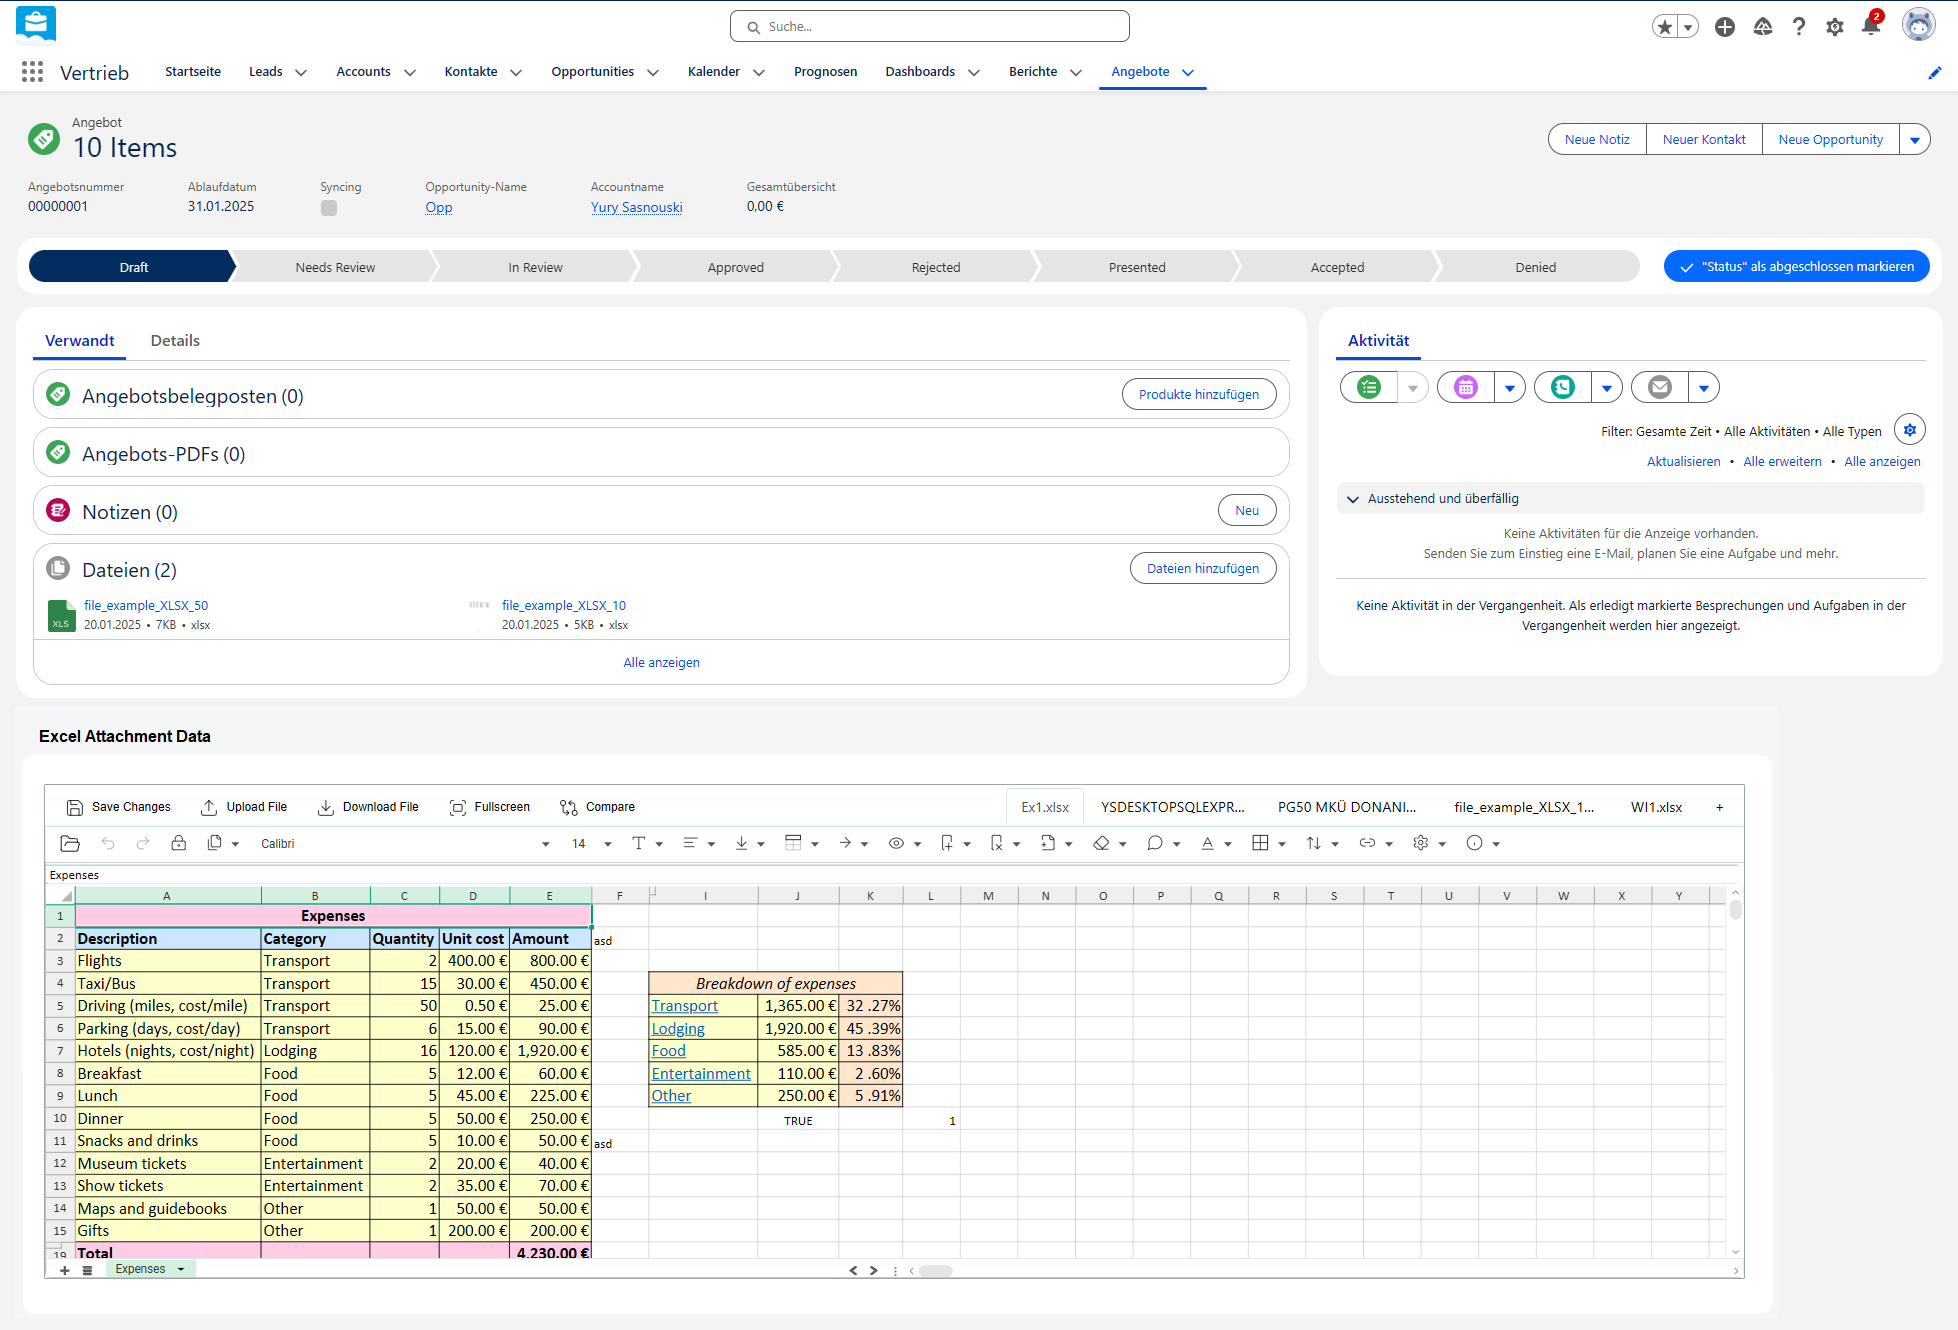
Task: Open more actions dropdown beside Neue Opportunity
Action: 1914,140
